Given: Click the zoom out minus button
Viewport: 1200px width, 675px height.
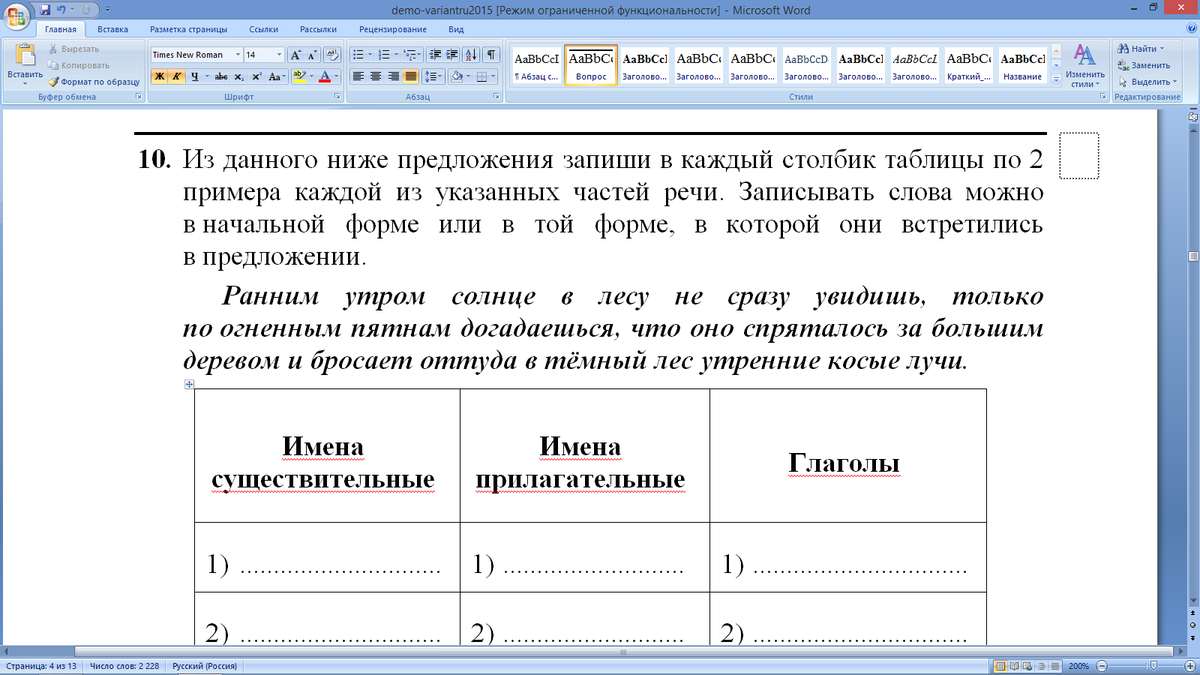Looking at the screenshot, I should click(x=1102, y=666).
